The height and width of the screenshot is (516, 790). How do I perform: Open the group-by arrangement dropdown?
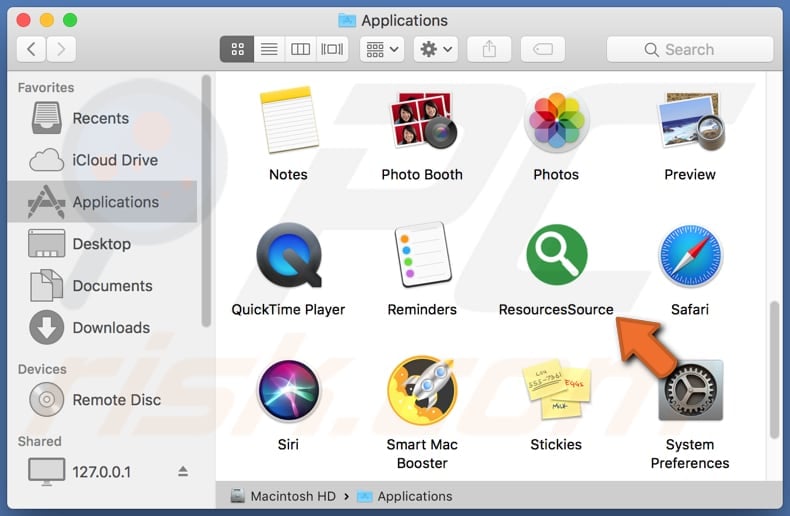coord(382,49)
